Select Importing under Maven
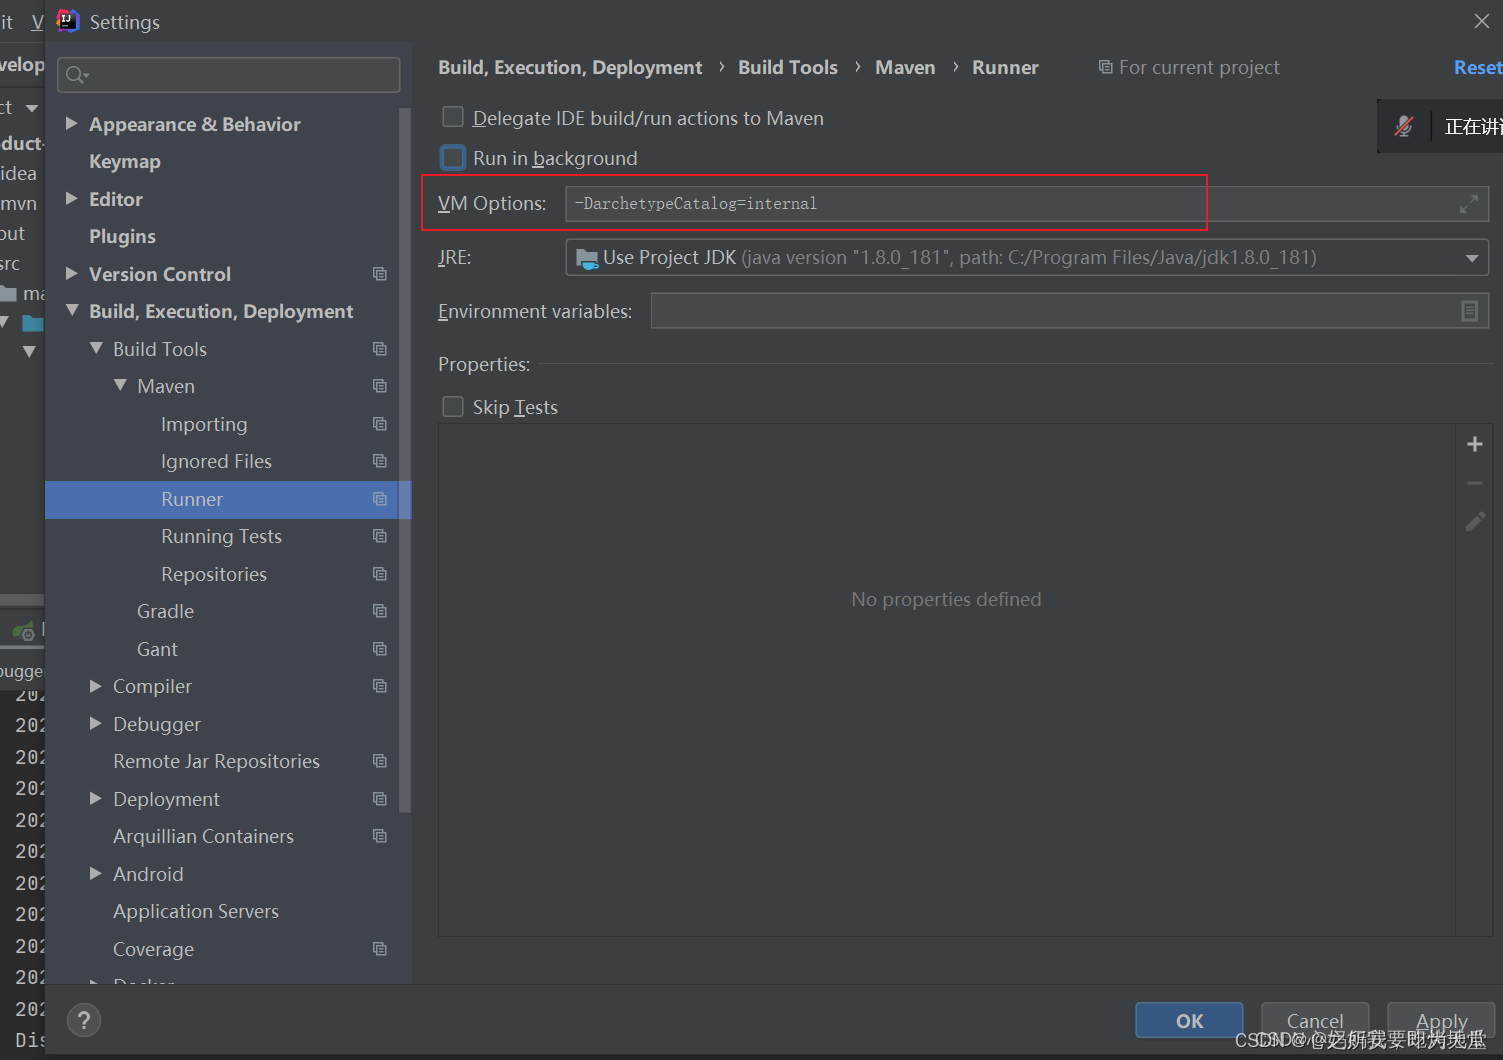 click(204, 424)
